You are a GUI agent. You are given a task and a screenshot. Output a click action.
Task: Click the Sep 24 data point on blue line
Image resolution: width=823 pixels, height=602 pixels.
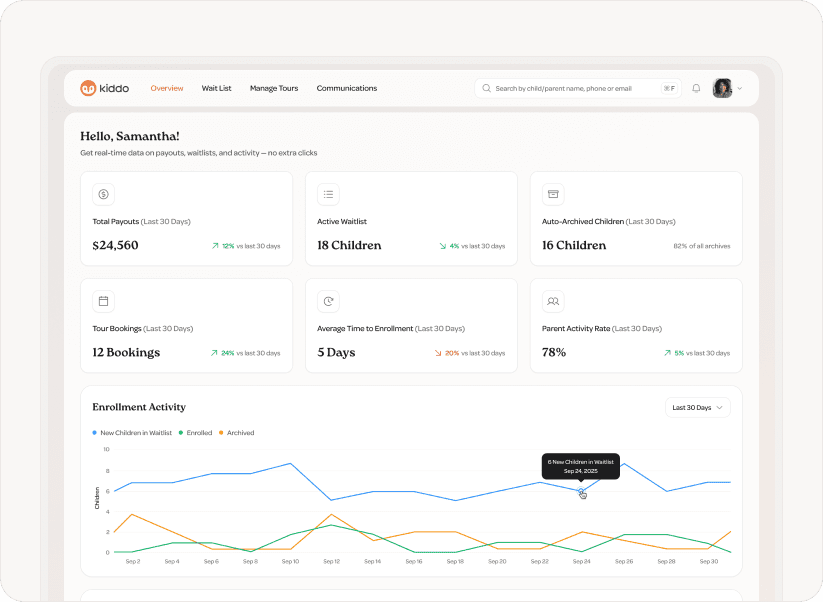point(581,491)
